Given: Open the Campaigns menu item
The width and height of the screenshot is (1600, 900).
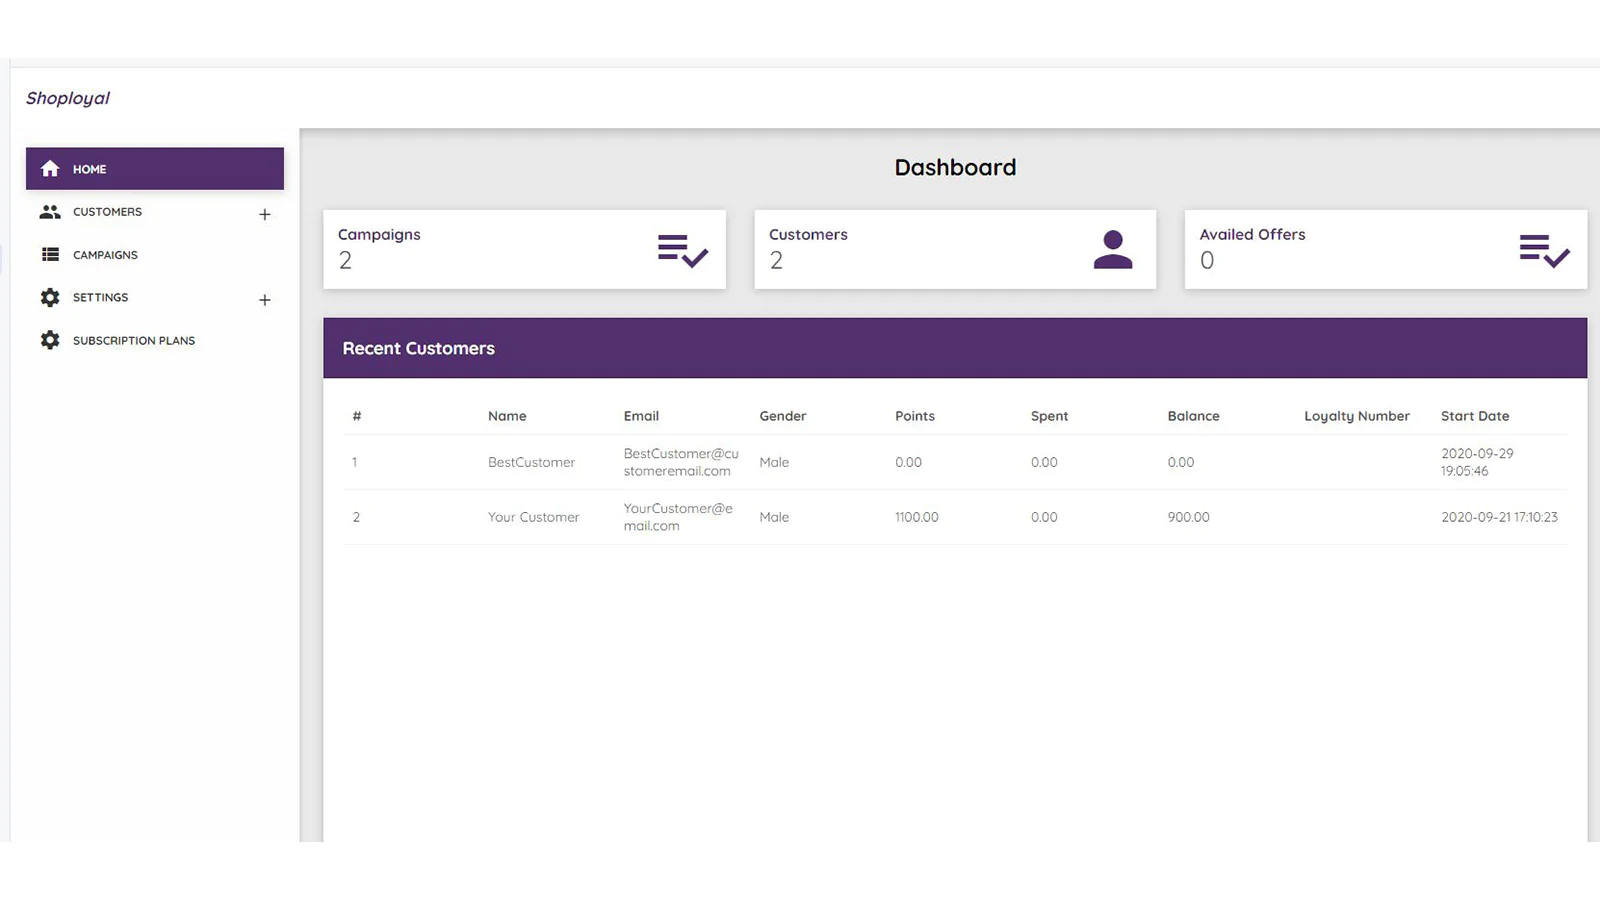Looking at the screenshot, I should point(105,255).
